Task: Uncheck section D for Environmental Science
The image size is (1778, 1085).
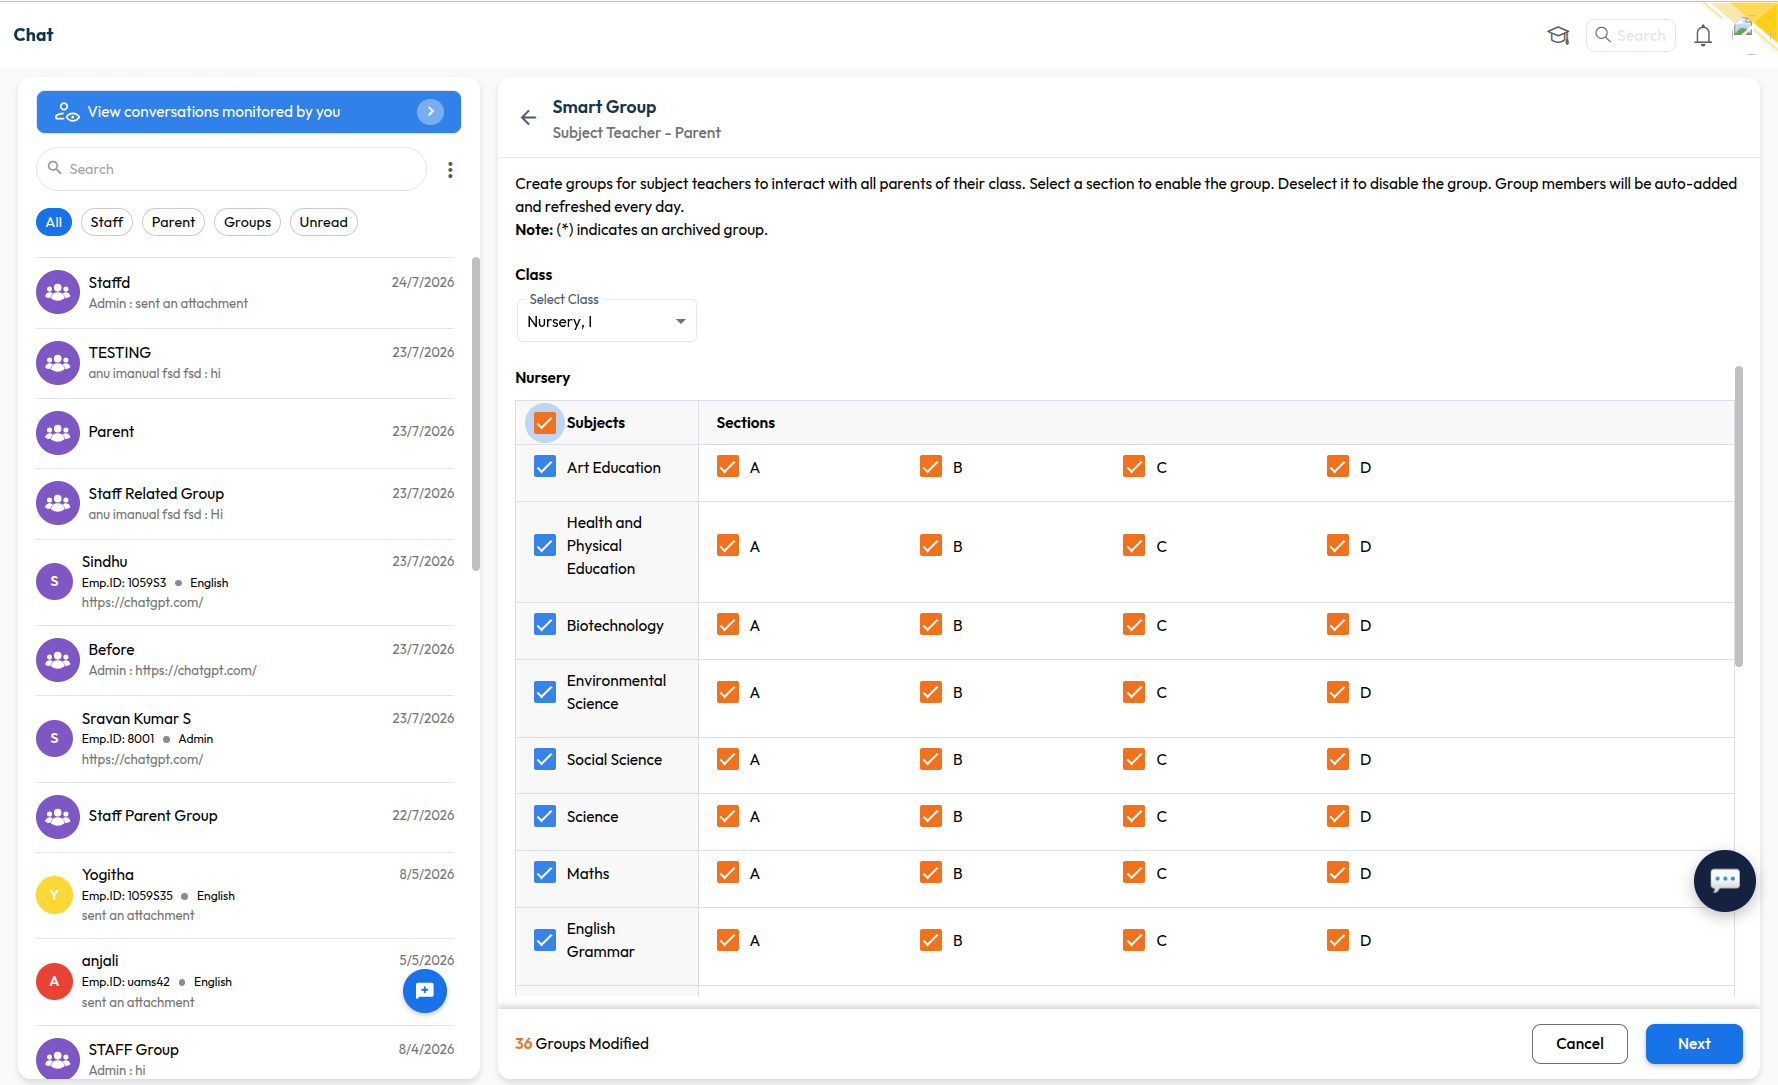Action: (x=1338, y=692)
